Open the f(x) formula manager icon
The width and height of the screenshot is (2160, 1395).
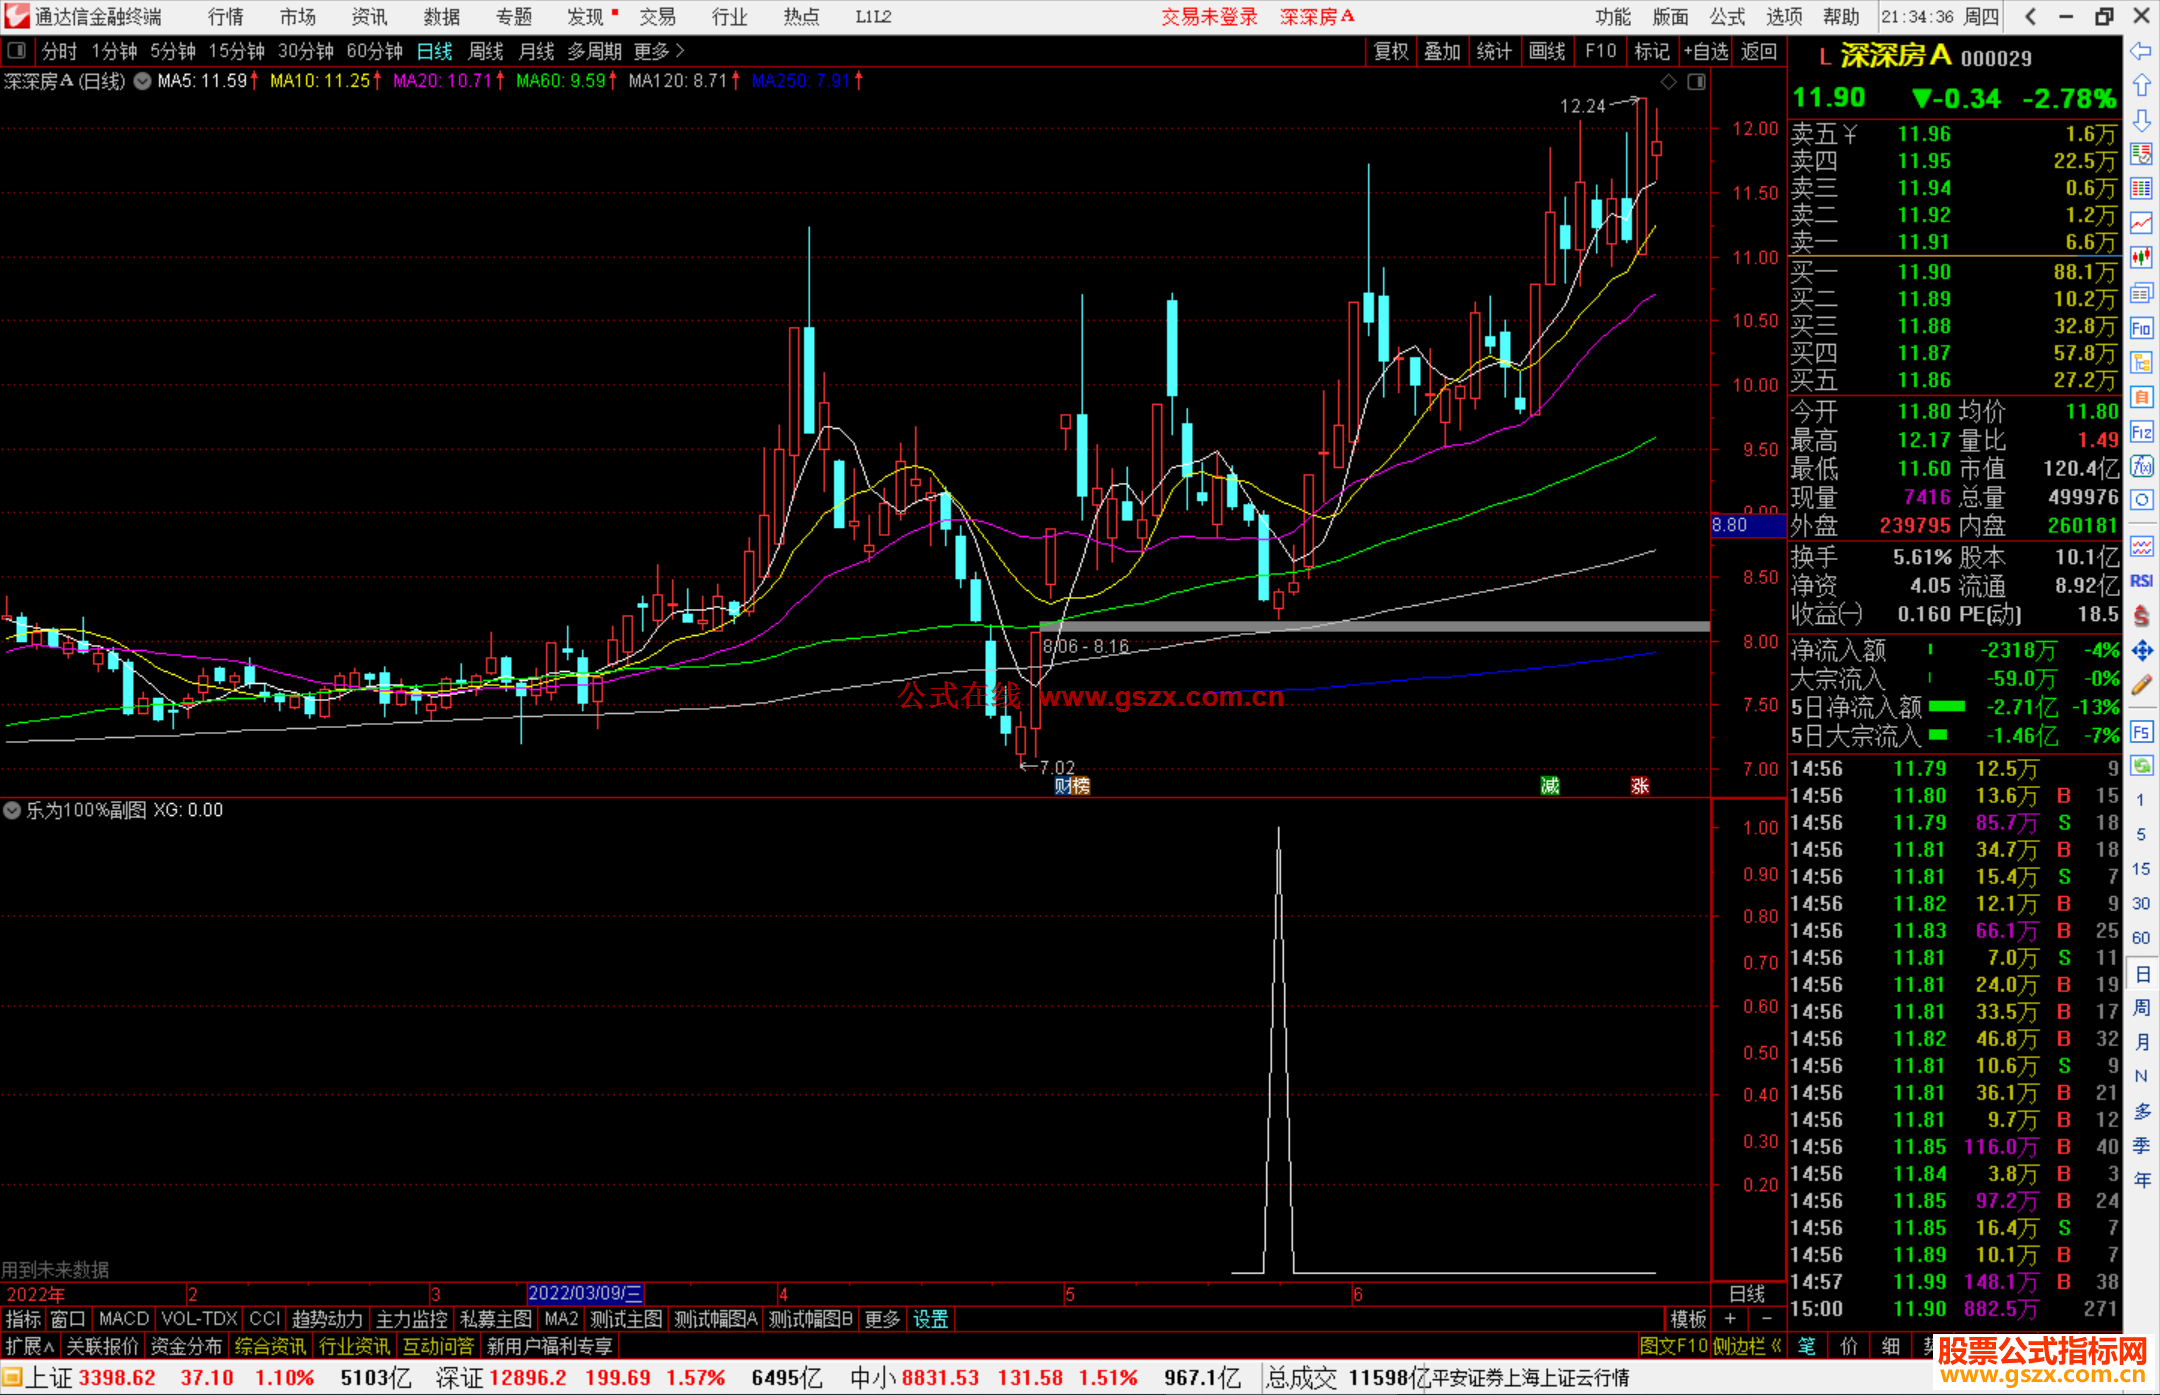point(2141,466)
